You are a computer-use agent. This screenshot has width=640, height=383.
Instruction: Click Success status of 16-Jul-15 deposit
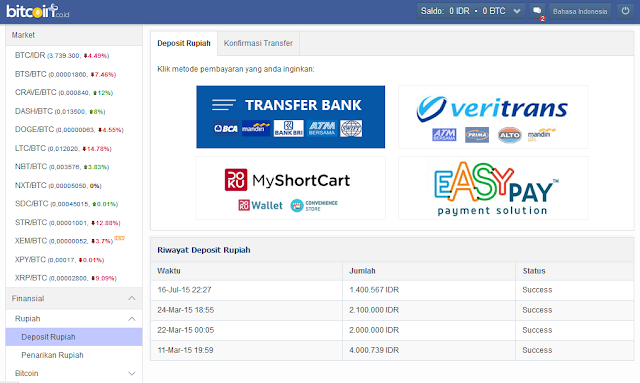click(537, 290)
